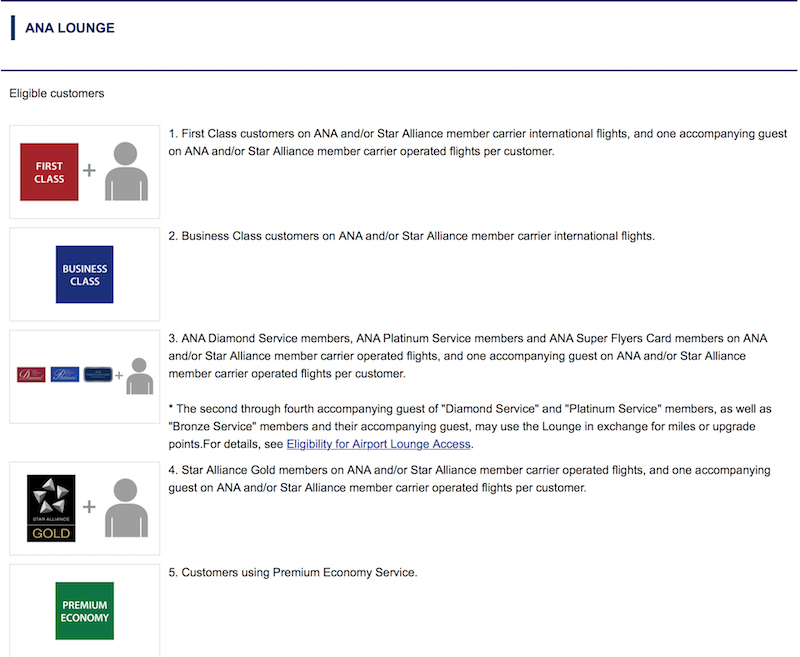Image resolution: width=800 pixels, height=657 pixels.
Task: Click the text starting '1. First Class customers'
Action: pyautogui.click(x=478, y=142)
